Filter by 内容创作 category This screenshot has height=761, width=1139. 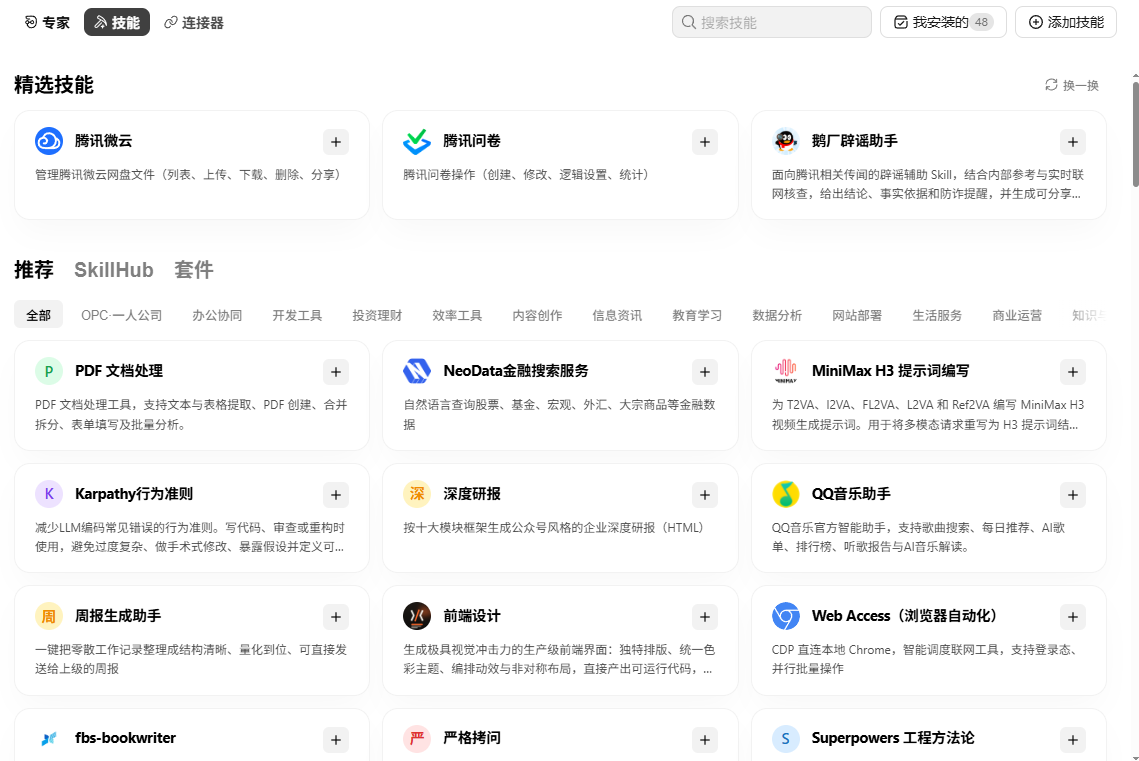tap(537, 315)
